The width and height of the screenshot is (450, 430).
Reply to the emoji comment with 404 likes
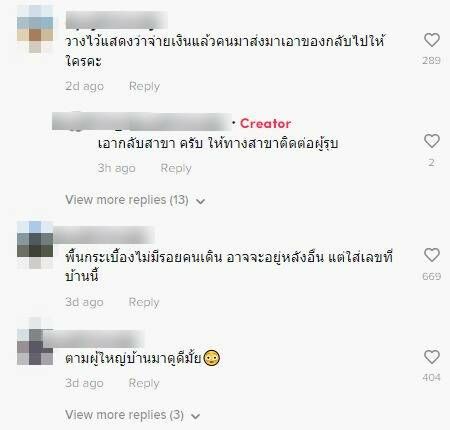[x=144, y=383]
